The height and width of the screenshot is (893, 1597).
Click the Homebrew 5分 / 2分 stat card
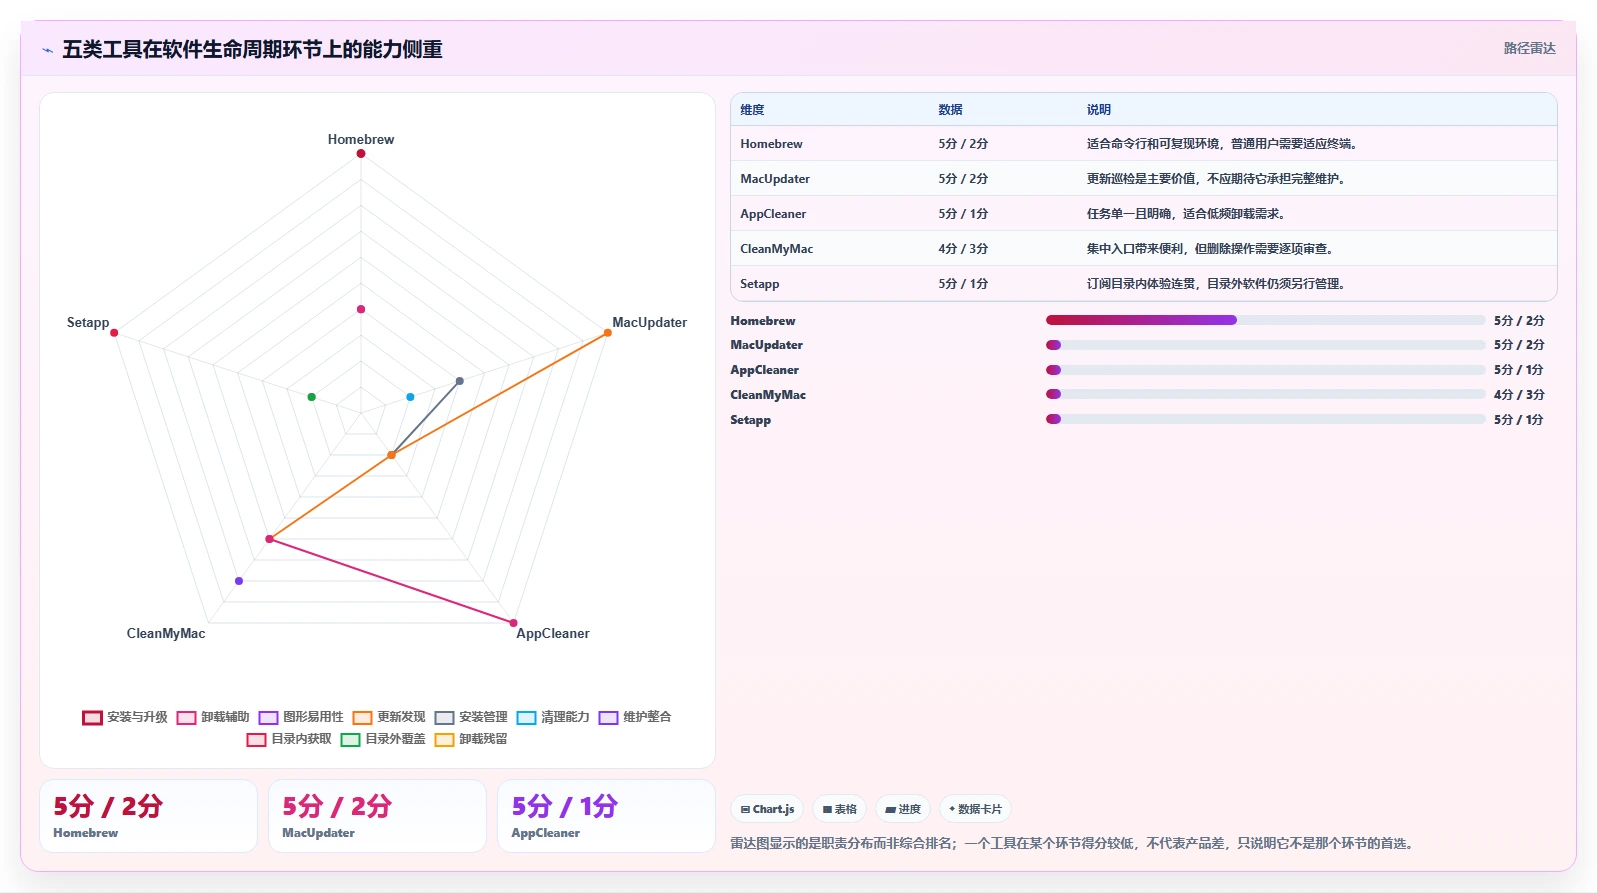[148, 816]
